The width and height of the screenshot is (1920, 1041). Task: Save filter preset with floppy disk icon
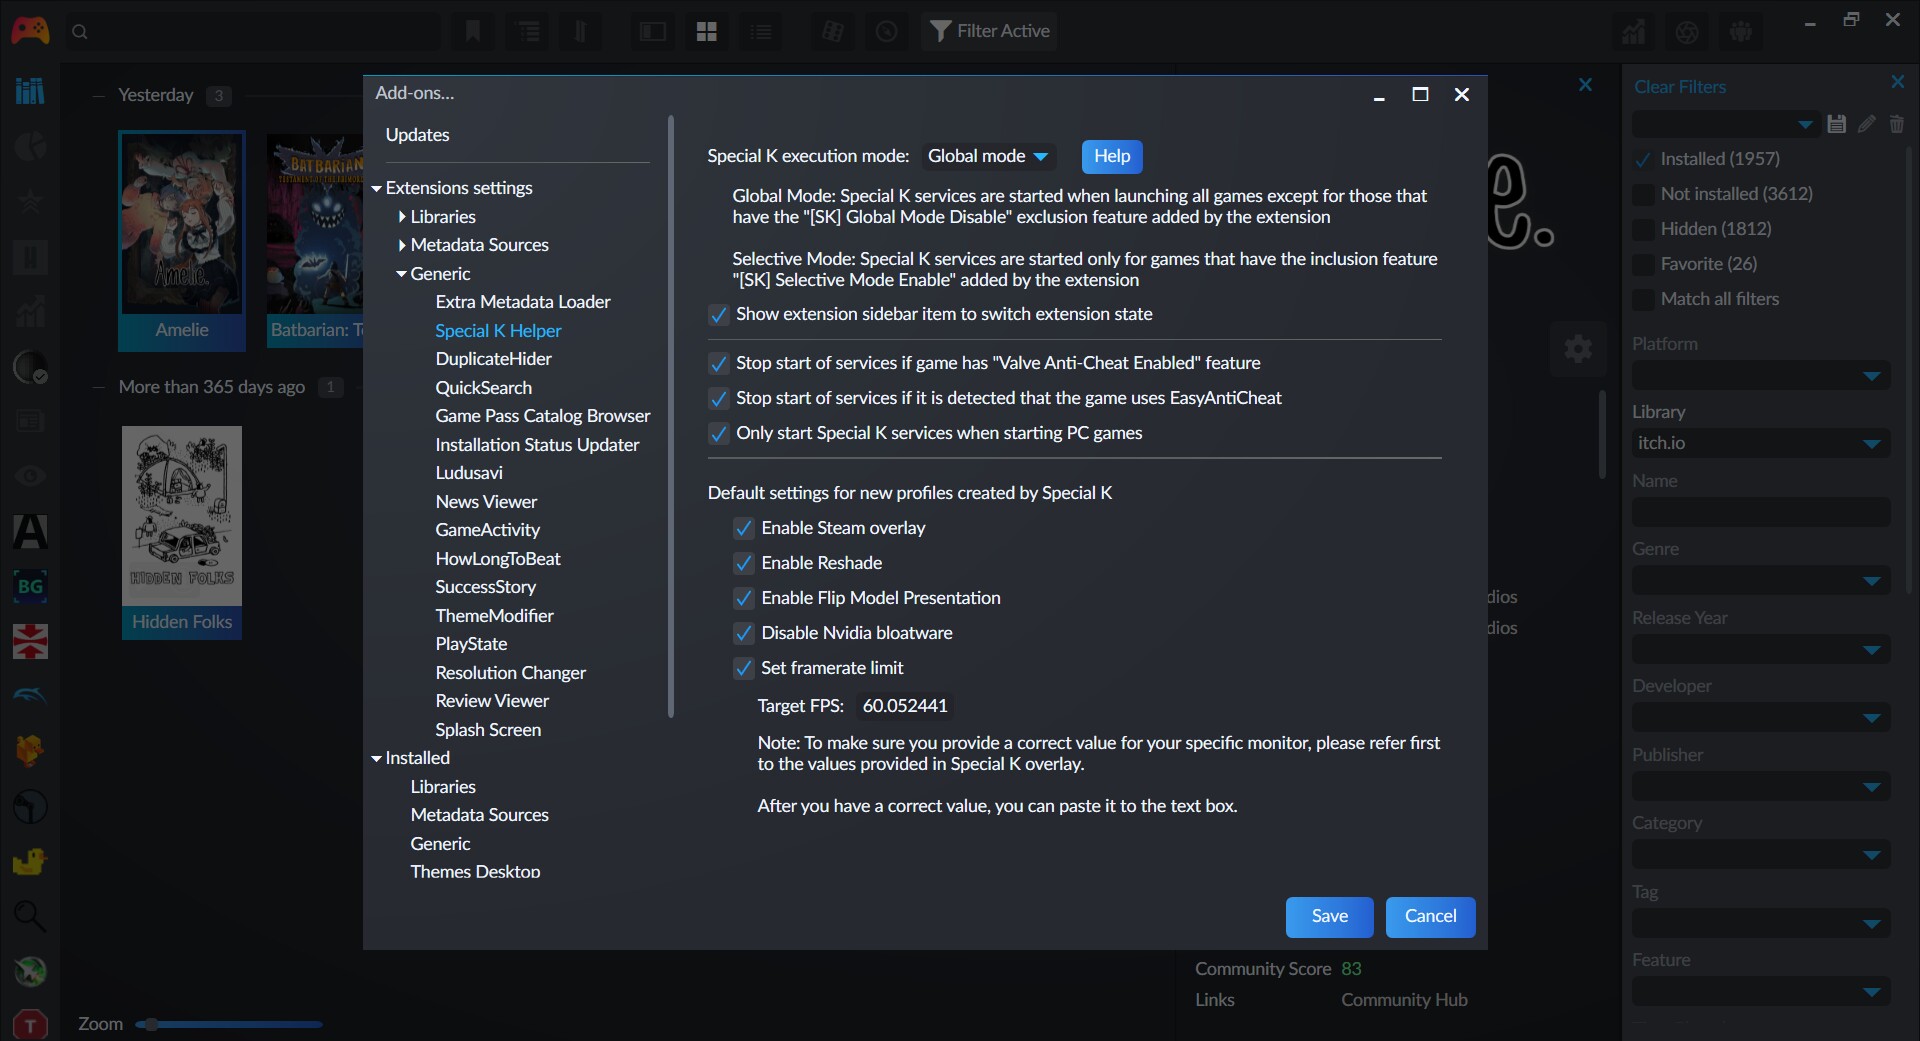click(x=1836, y=124)
